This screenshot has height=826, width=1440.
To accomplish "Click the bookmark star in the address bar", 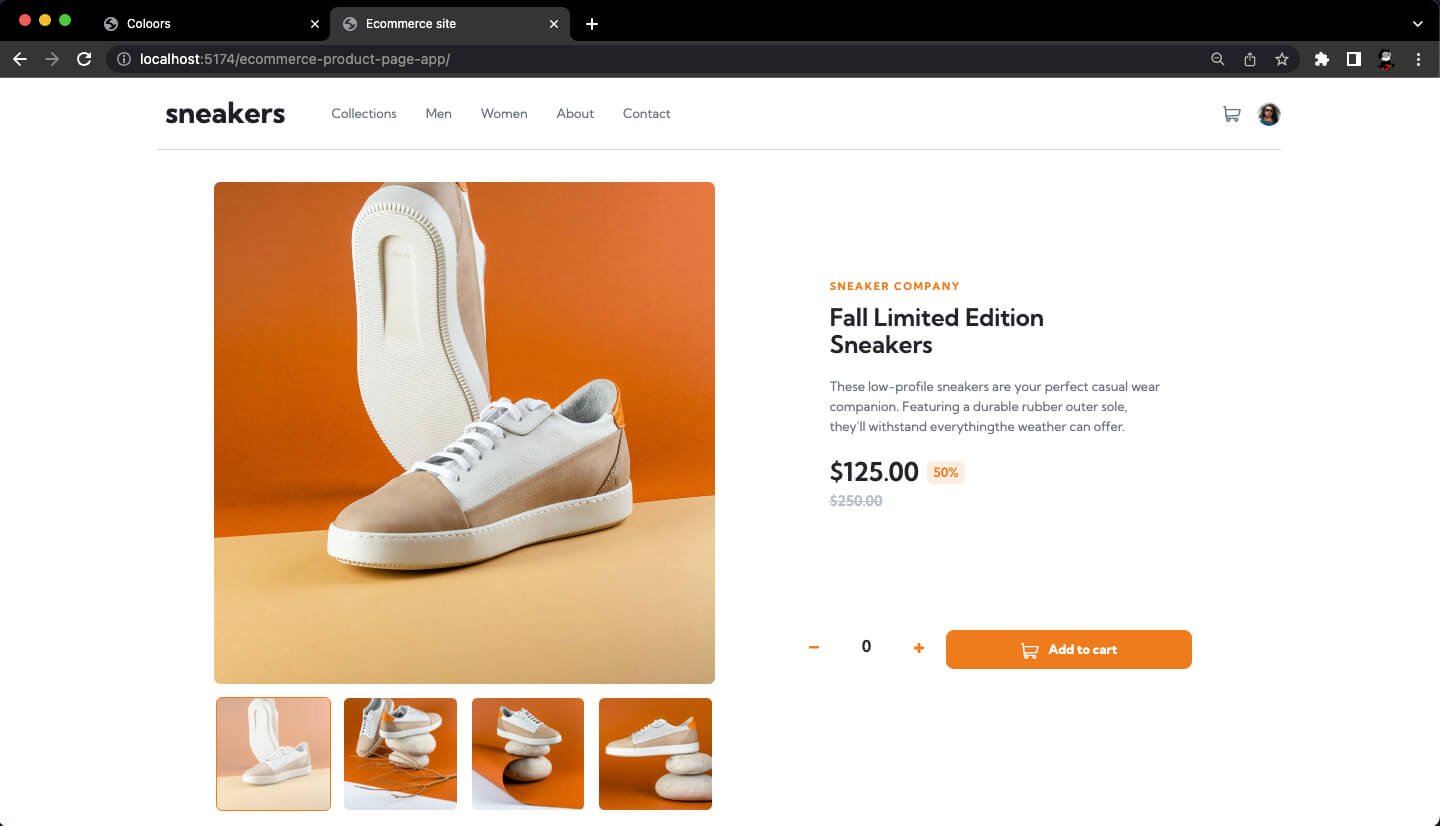I will click(x=1282, y=59).
